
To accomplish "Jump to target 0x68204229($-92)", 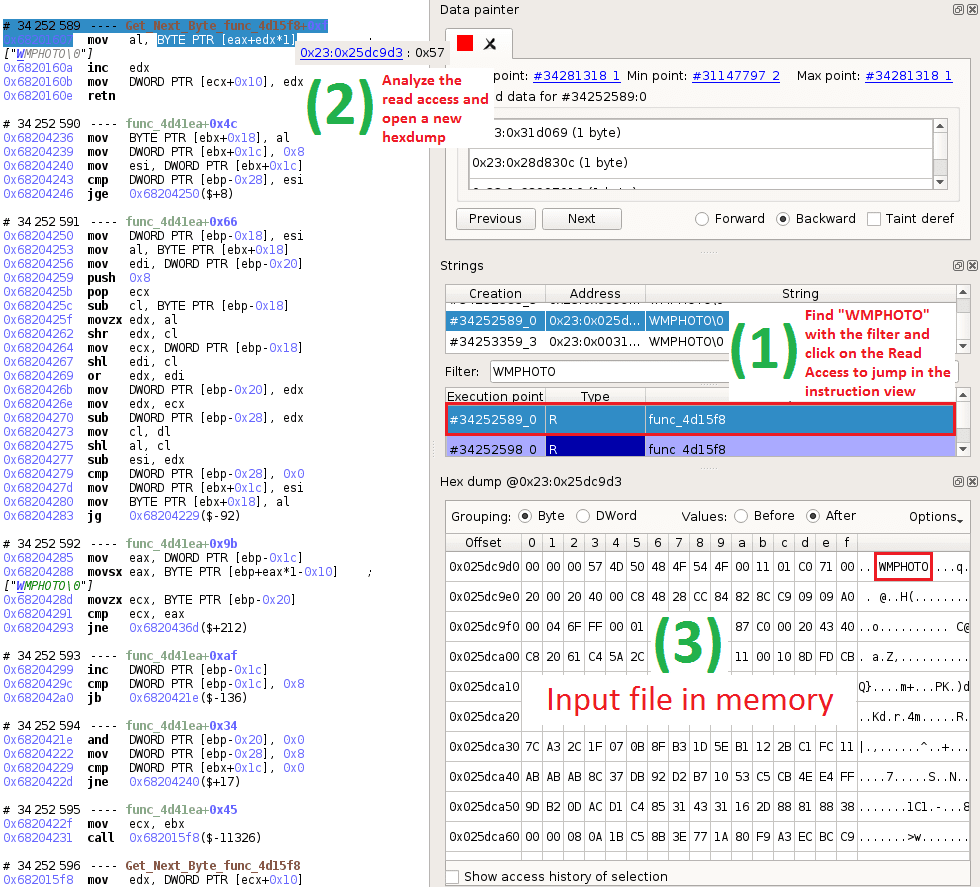I will coord(184,516).
